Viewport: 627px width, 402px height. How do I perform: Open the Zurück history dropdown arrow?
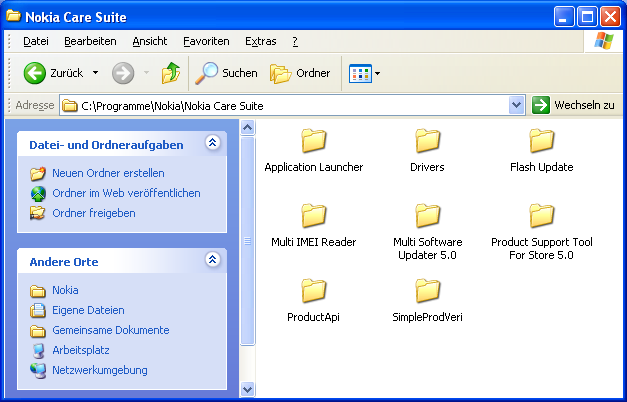click(x=95, y=73)
